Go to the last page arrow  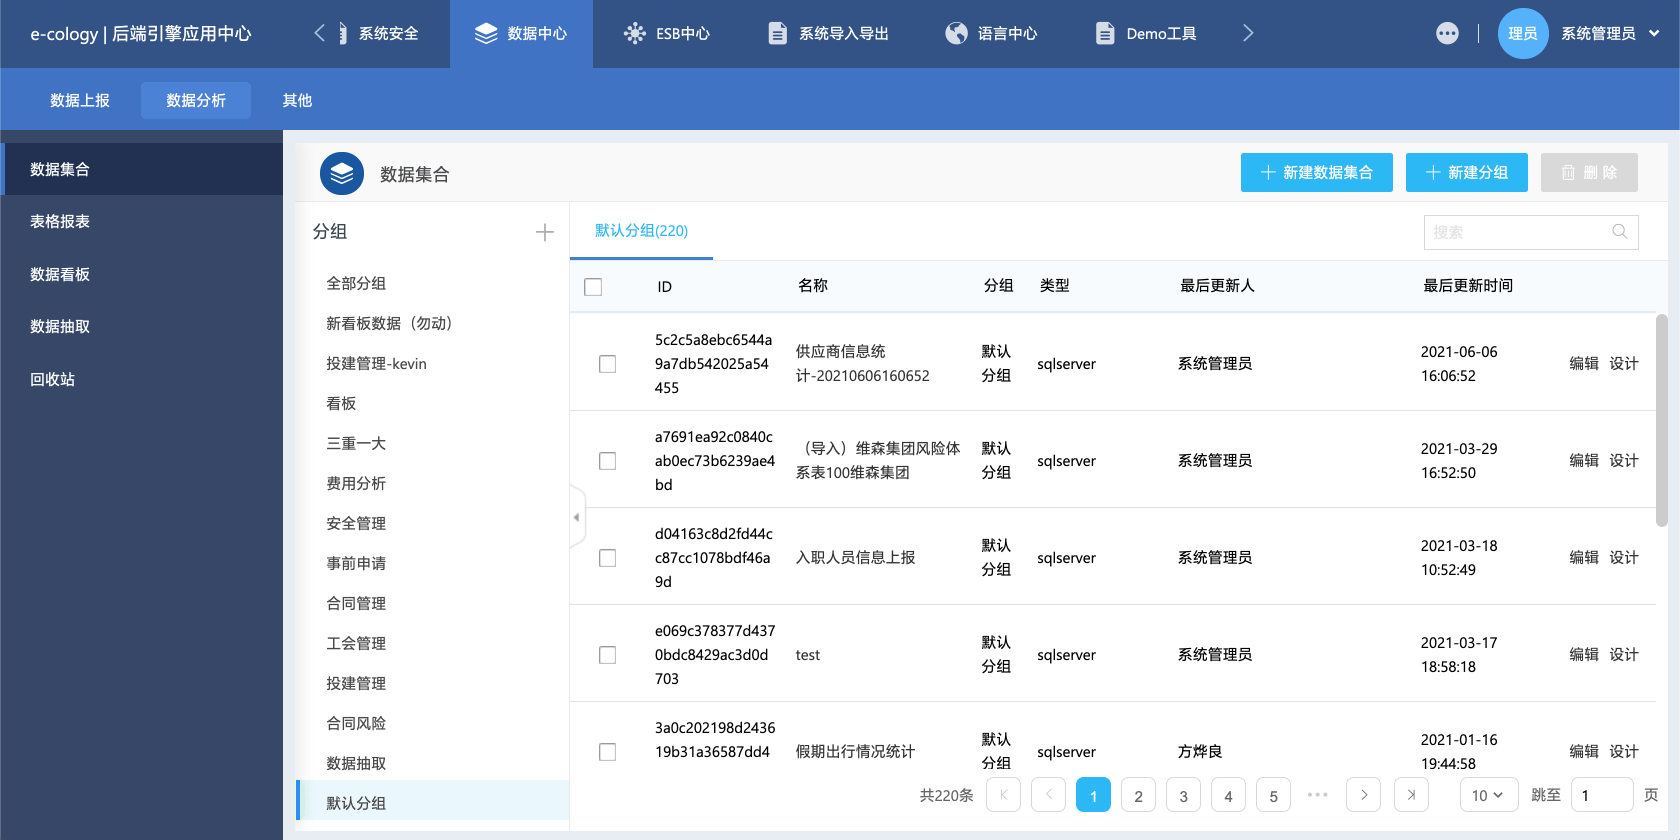tap(1411, 795)
